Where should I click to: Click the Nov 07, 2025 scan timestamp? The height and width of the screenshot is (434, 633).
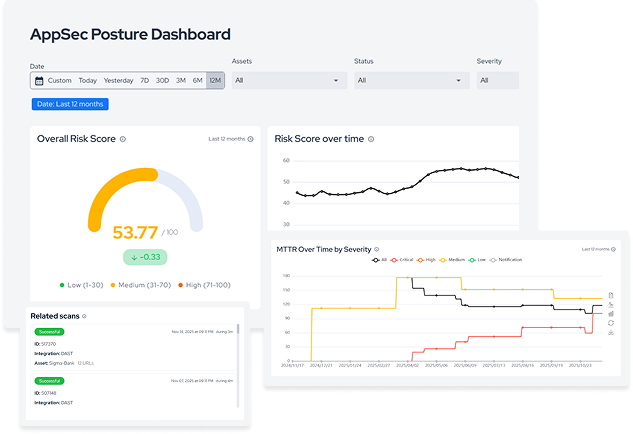coord(192,381)
